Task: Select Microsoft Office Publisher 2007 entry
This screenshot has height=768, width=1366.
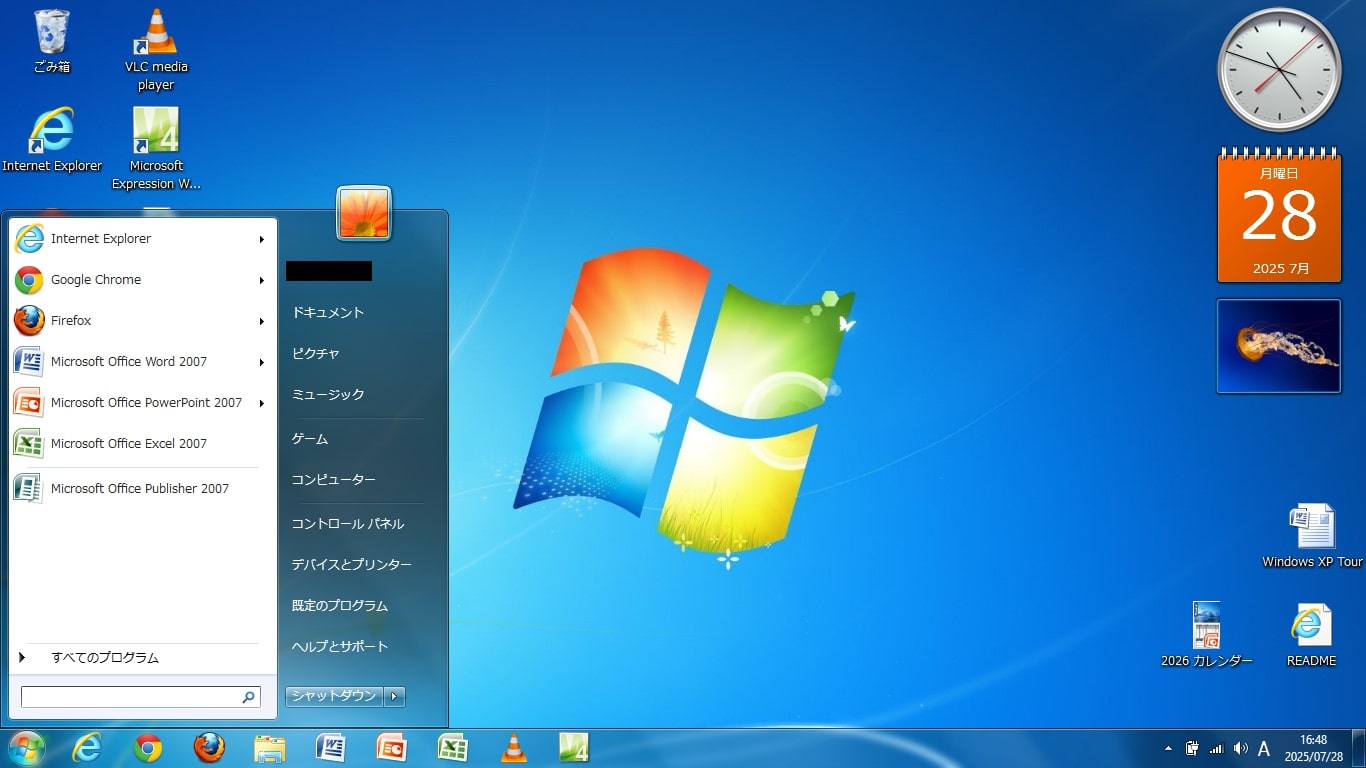Action: pyautogui.click(x=139, y=489)
